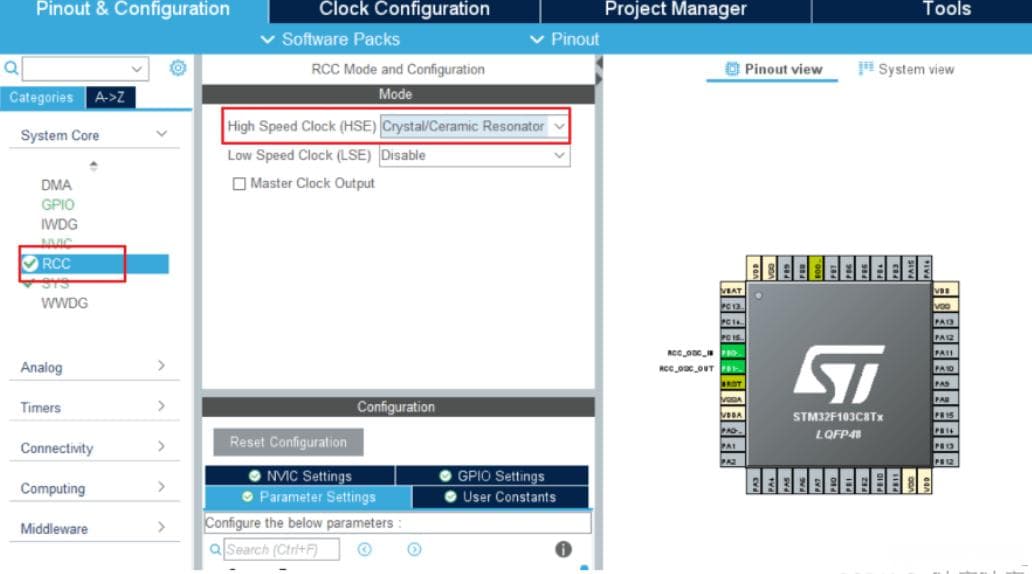Click pin PA12 on the chip
The width and height of the screenshot is (1032, 574).
pyautogui.click(x=946, y=337)
